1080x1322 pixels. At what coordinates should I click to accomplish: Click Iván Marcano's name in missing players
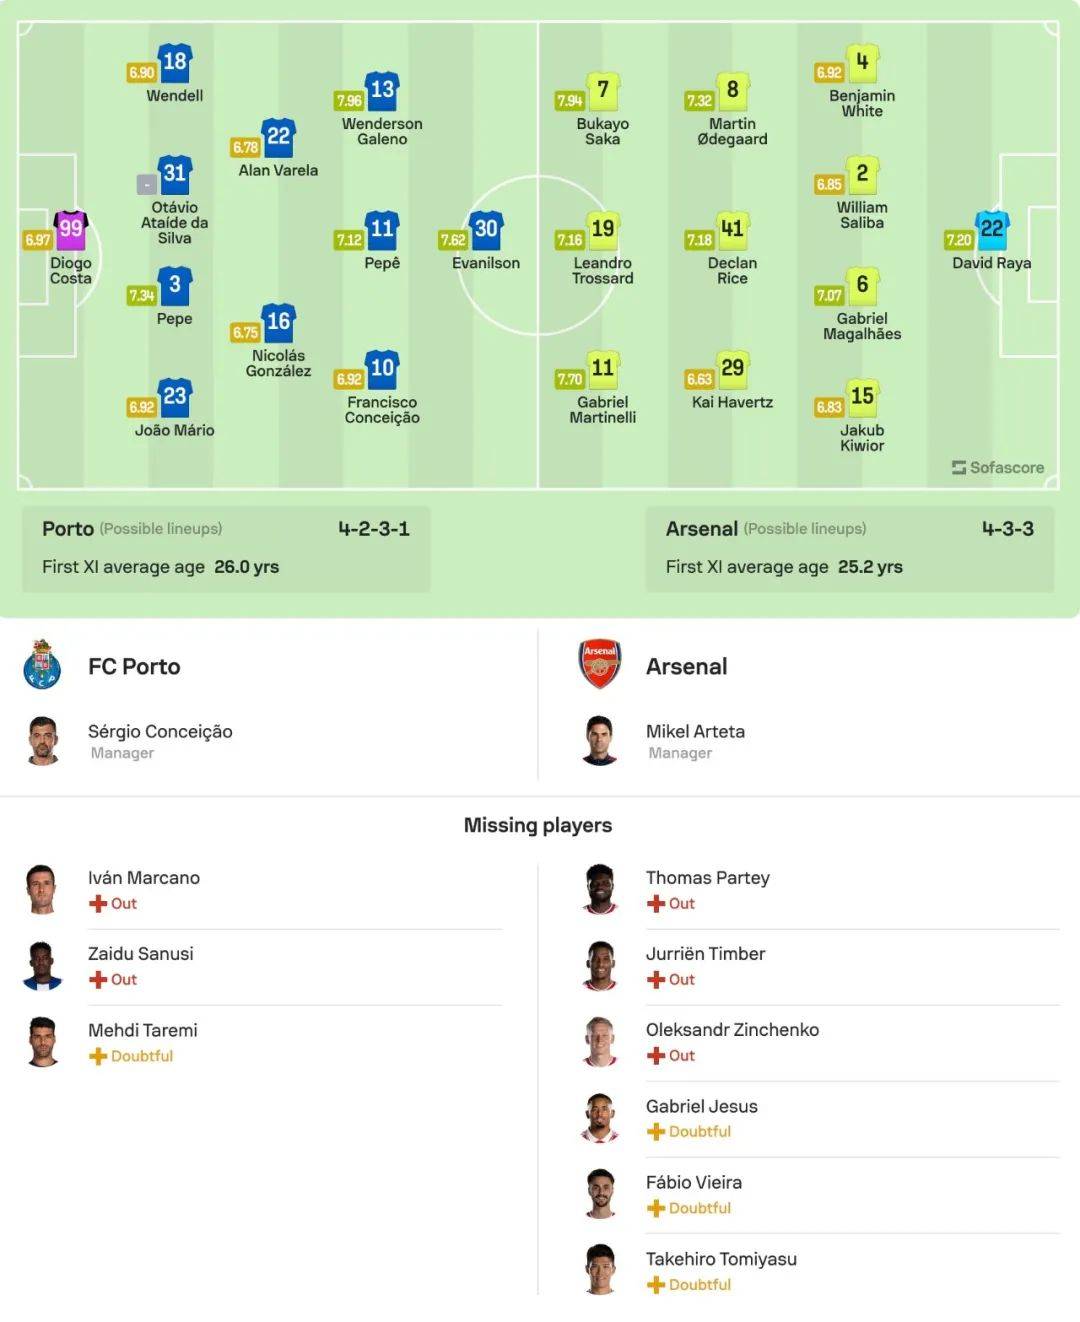pos(144,878)
